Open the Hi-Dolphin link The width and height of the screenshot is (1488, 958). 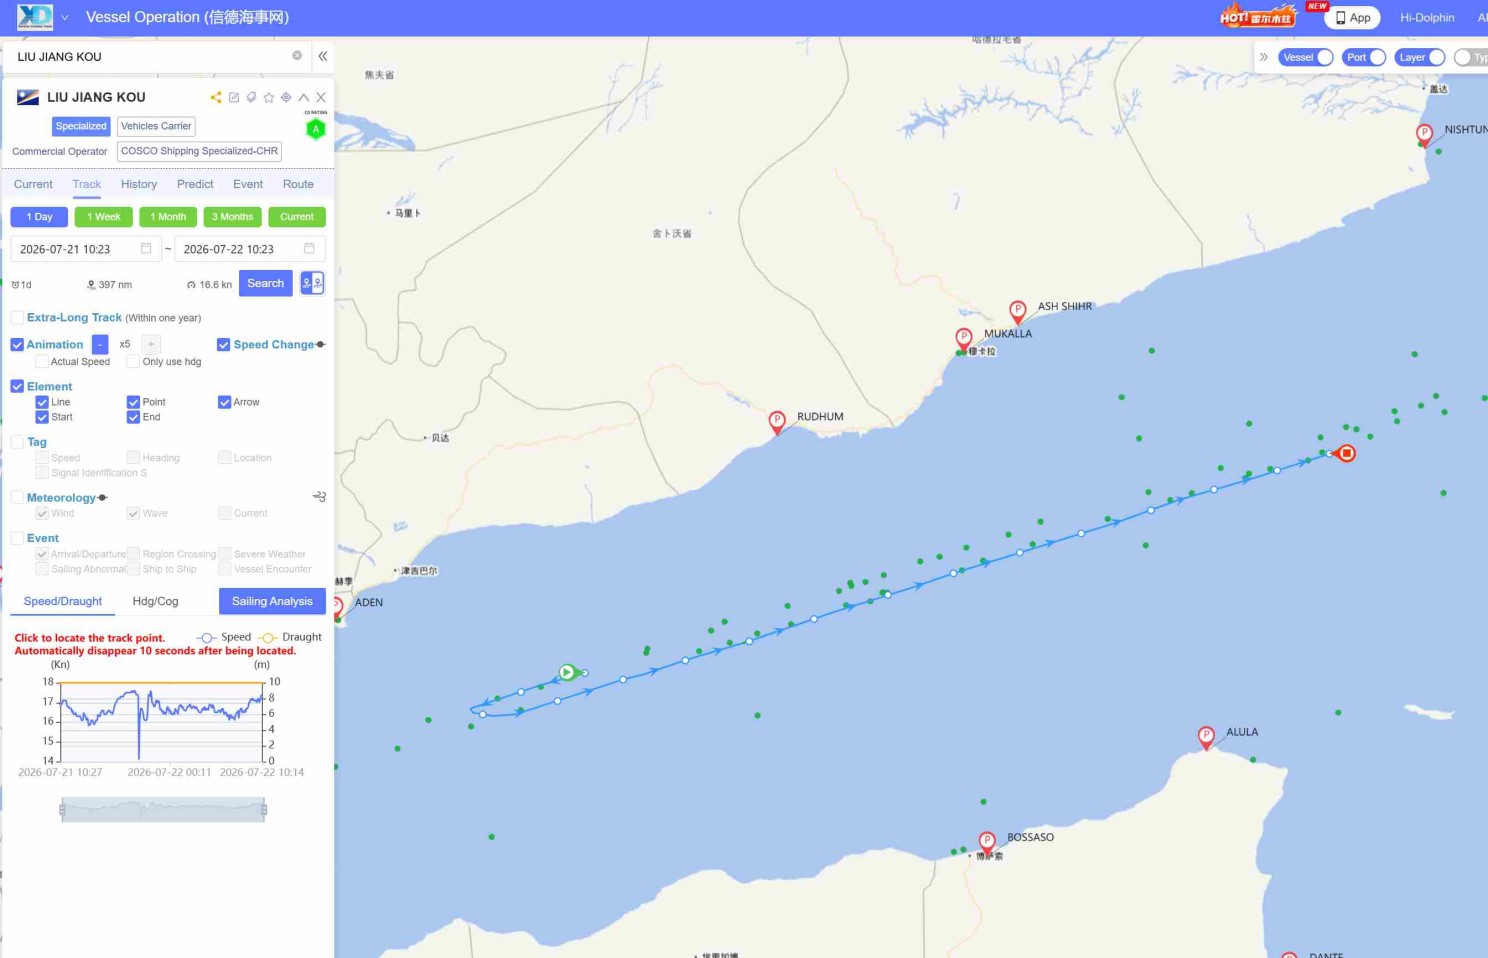1427,17
